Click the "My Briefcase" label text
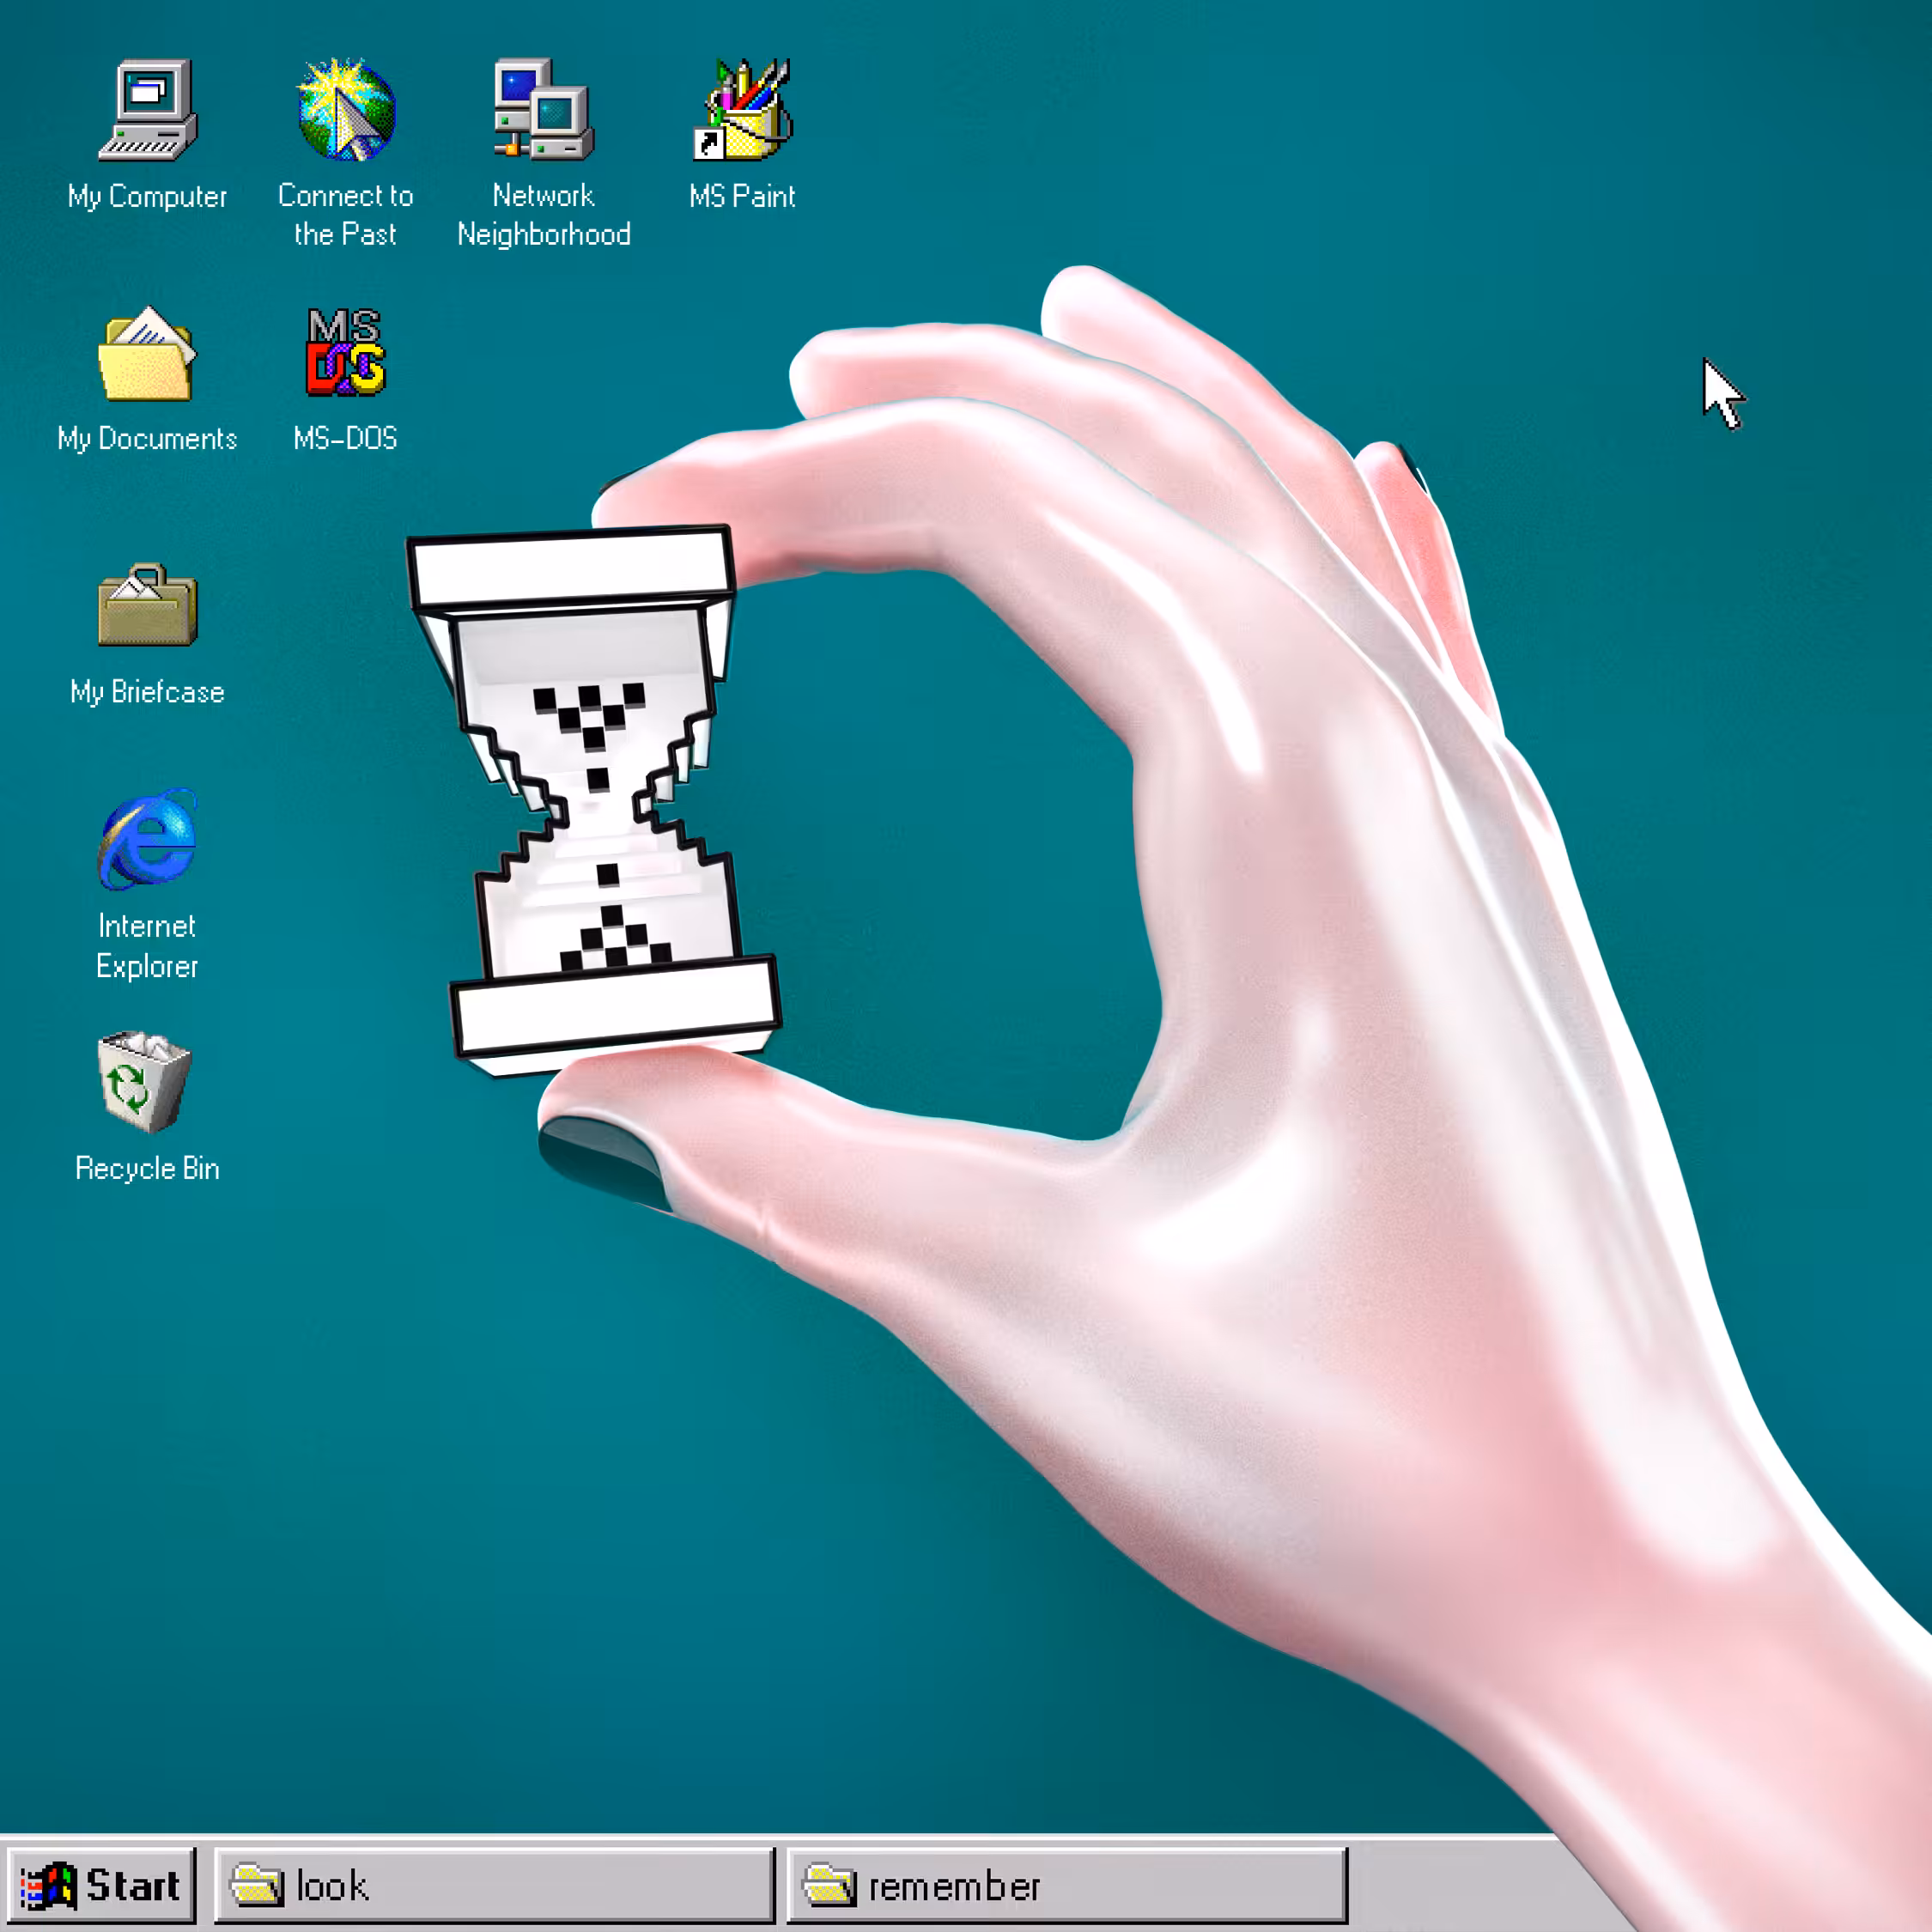1932x1932 pixels. (147, 692)
